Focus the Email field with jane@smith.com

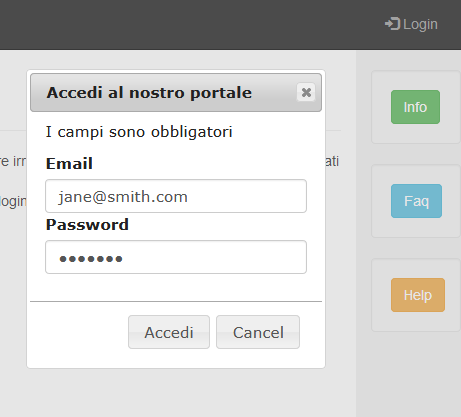(176, 196)
